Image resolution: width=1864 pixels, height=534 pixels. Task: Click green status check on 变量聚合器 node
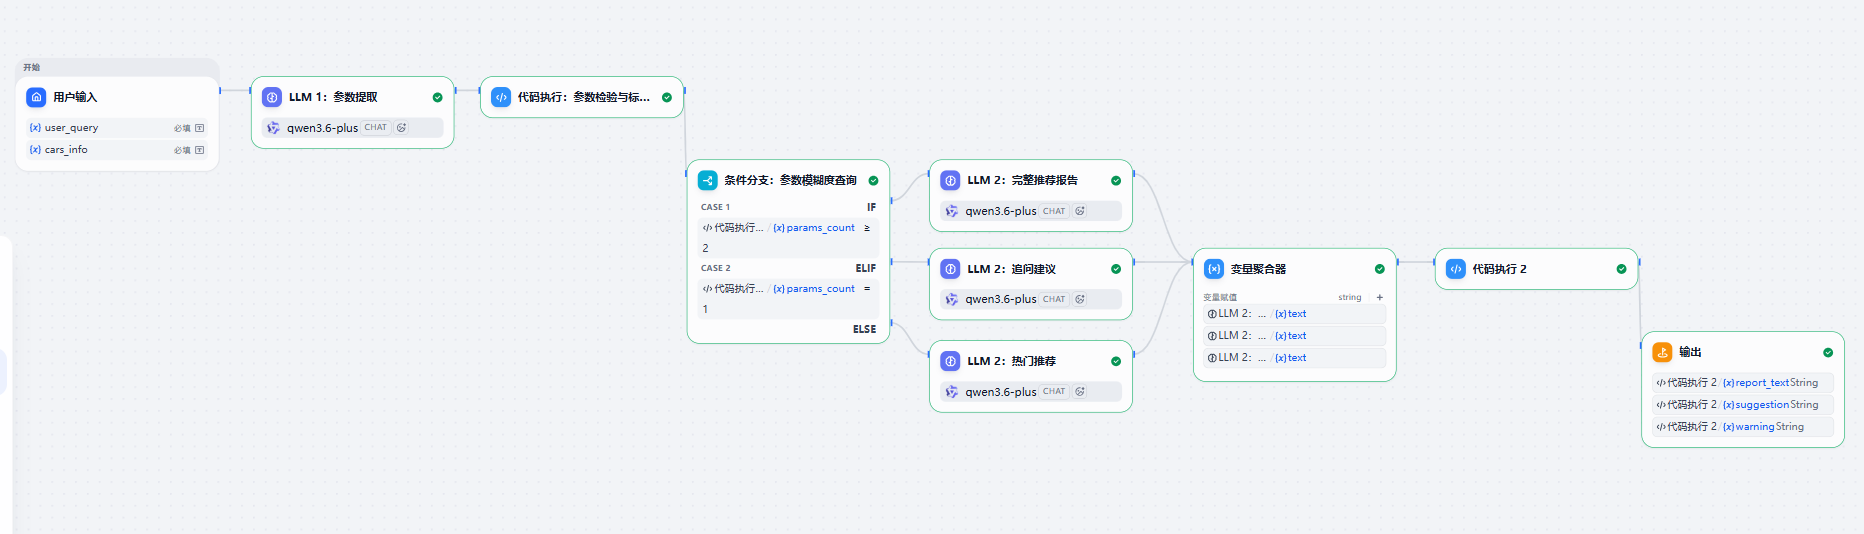[x=1380, y=269]
